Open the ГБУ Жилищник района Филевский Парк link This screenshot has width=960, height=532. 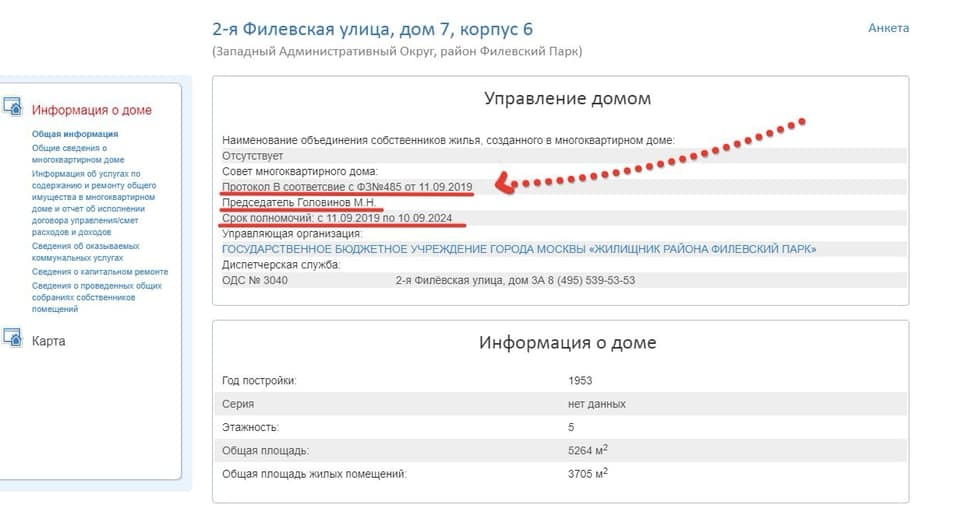click(519, 249)
